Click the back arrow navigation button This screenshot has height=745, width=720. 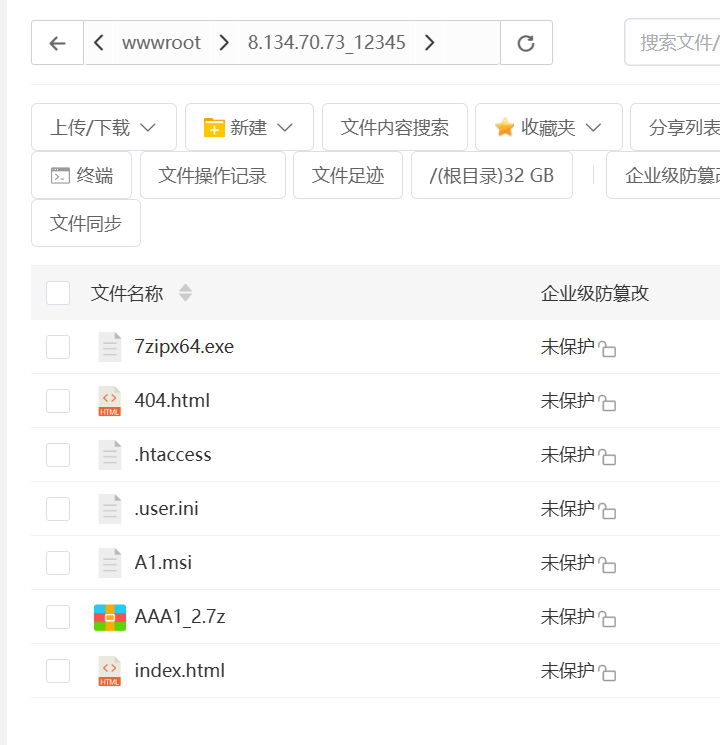pos(57,43)
